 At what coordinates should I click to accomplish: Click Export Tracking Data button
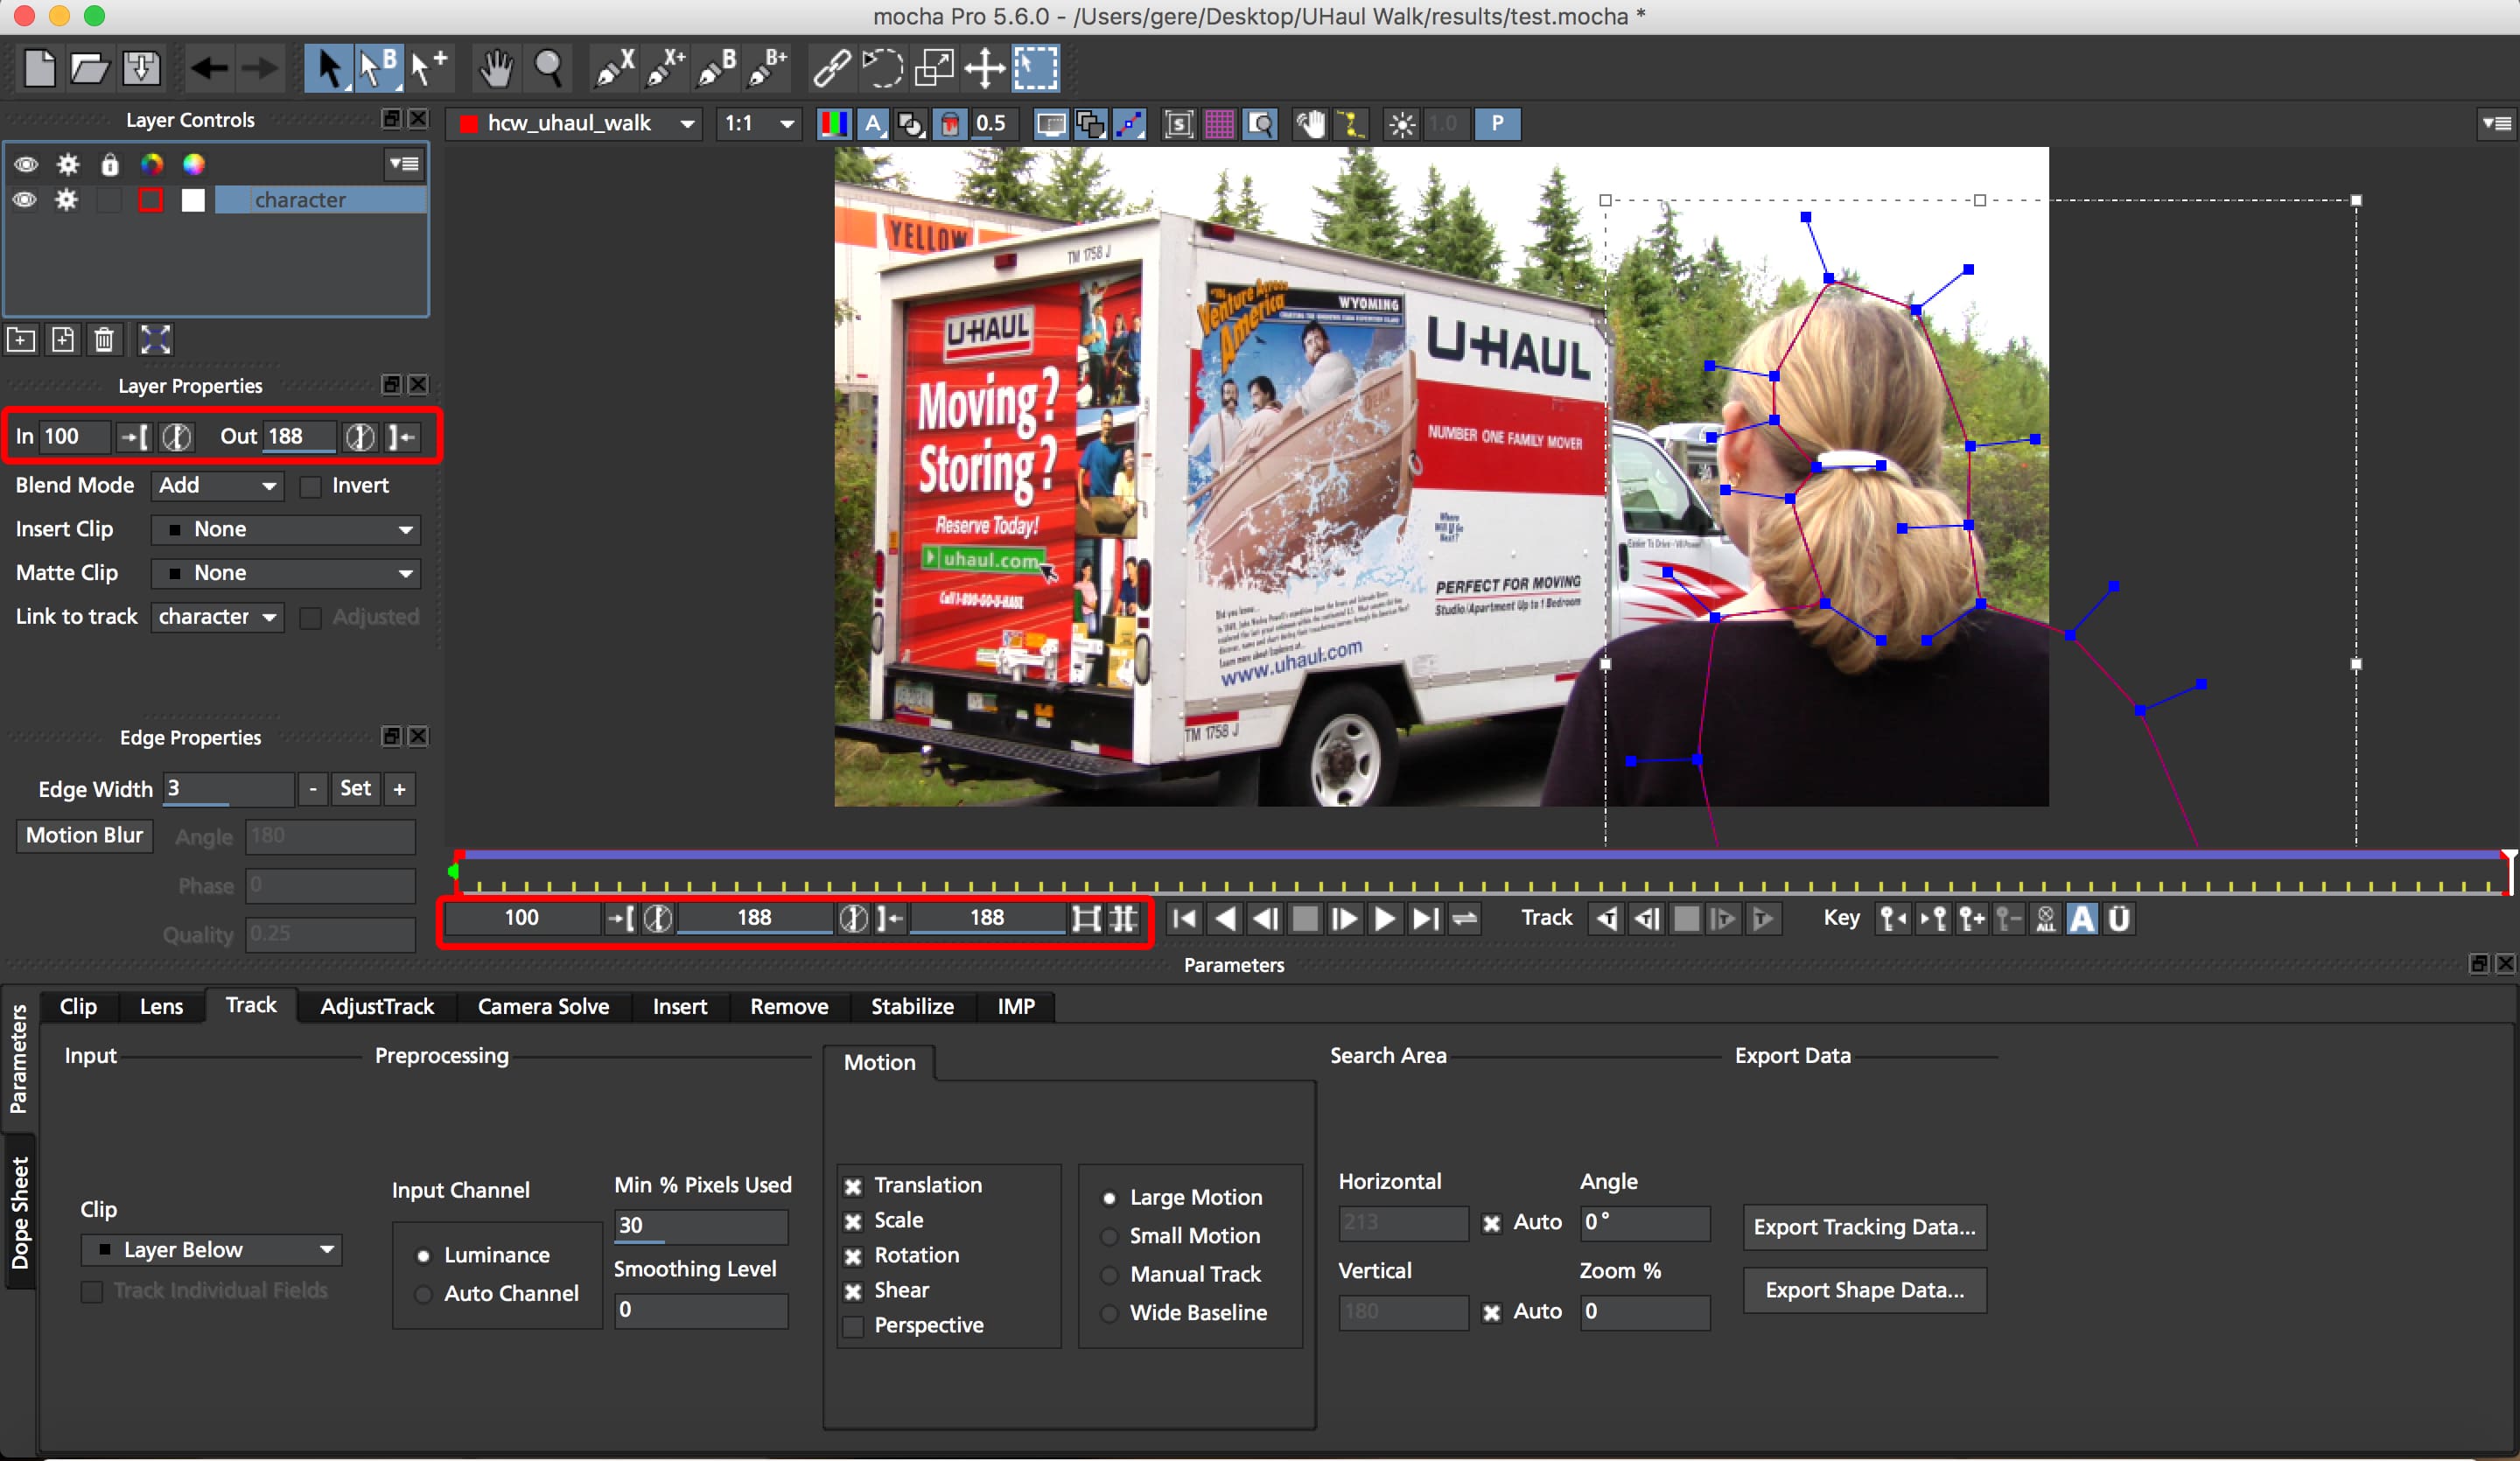(1864, 1227)
